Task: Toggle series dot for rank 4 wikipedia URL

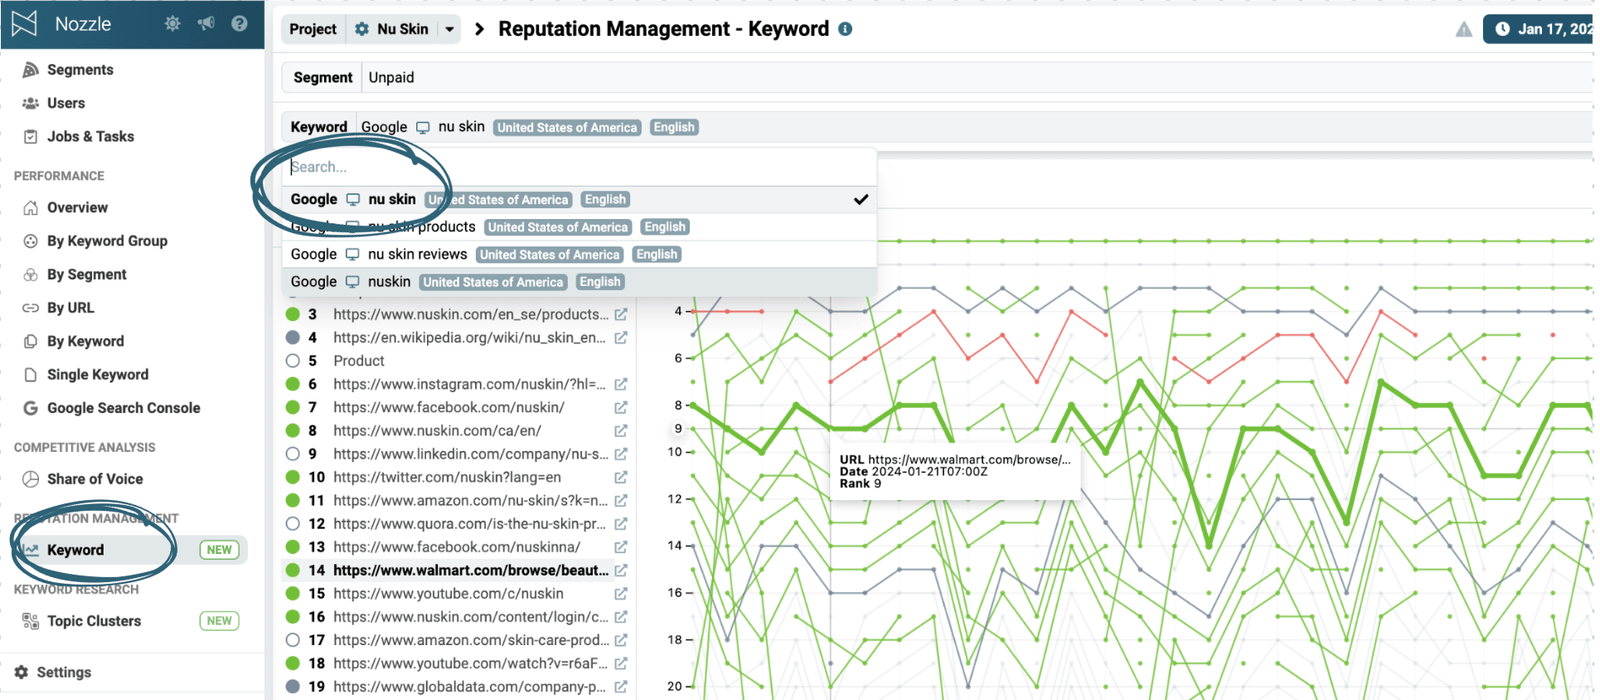Action: tap(293, 338)
